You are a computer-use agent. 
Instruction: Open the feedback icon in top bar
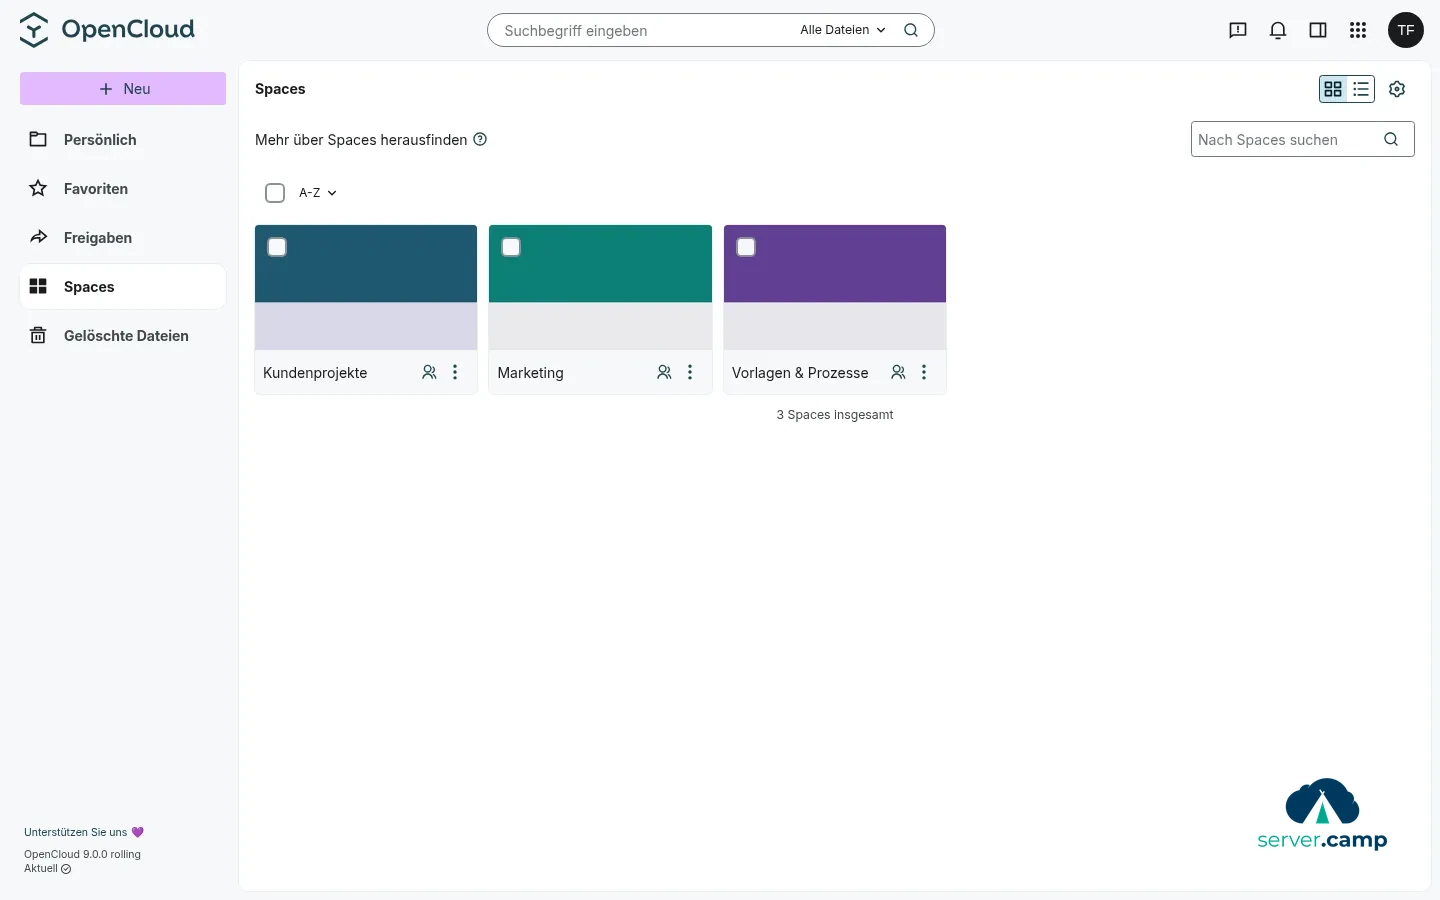(1238, 30)
